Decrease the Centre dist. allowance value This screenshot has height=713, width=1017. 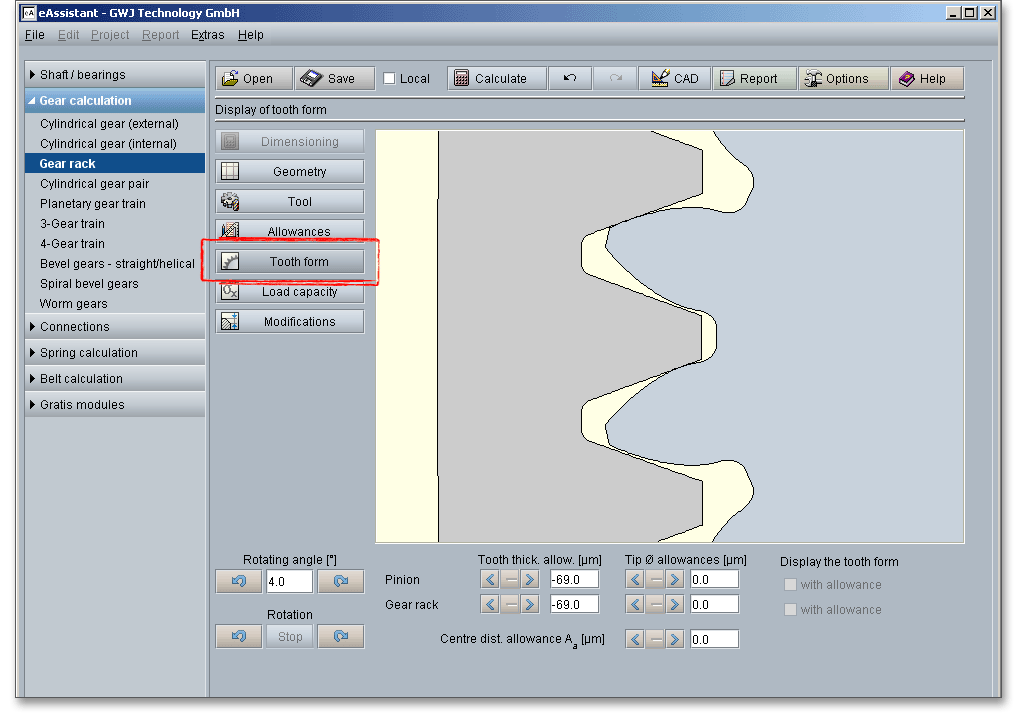pos(635,640)
